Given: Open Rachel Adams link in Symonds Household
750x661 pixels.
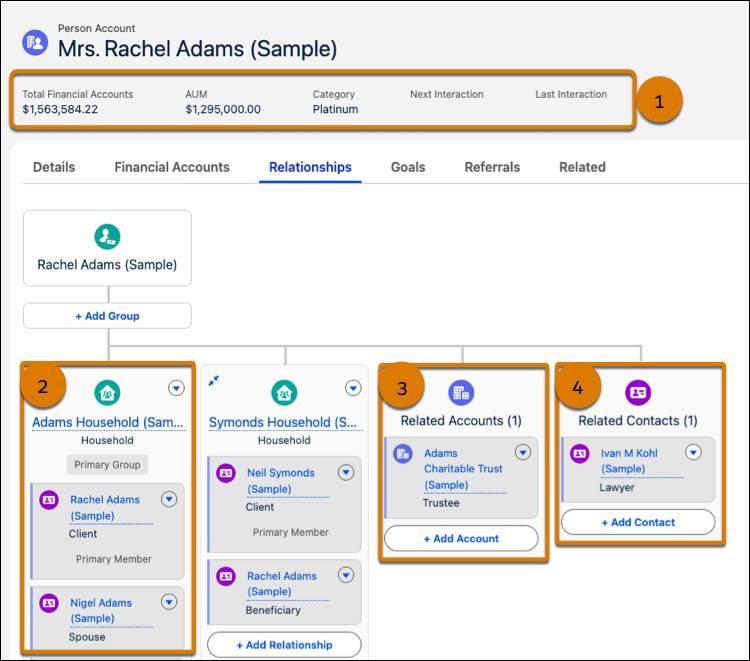Looking at the screenshot, I should (x=282, y=584).
